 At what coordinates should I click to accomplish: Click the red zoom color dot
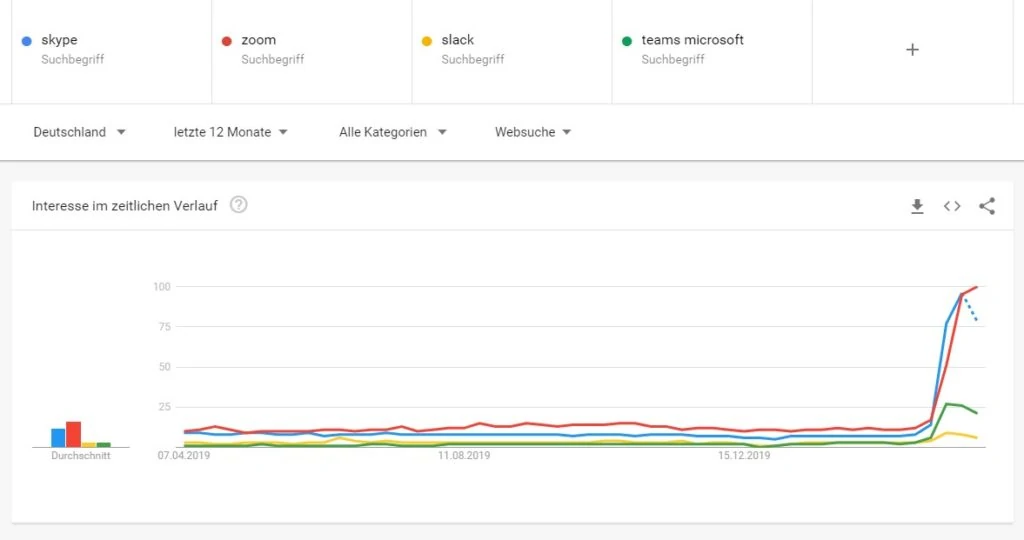pos(226,41)
